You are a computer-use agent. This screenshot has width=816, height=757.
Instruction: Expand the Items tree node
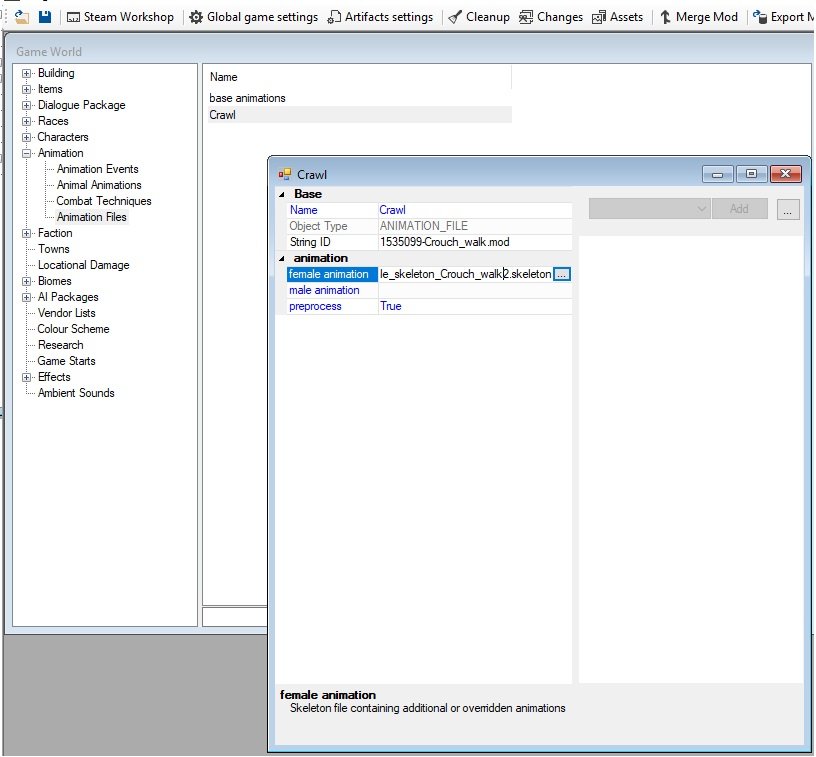coord(26,89)
